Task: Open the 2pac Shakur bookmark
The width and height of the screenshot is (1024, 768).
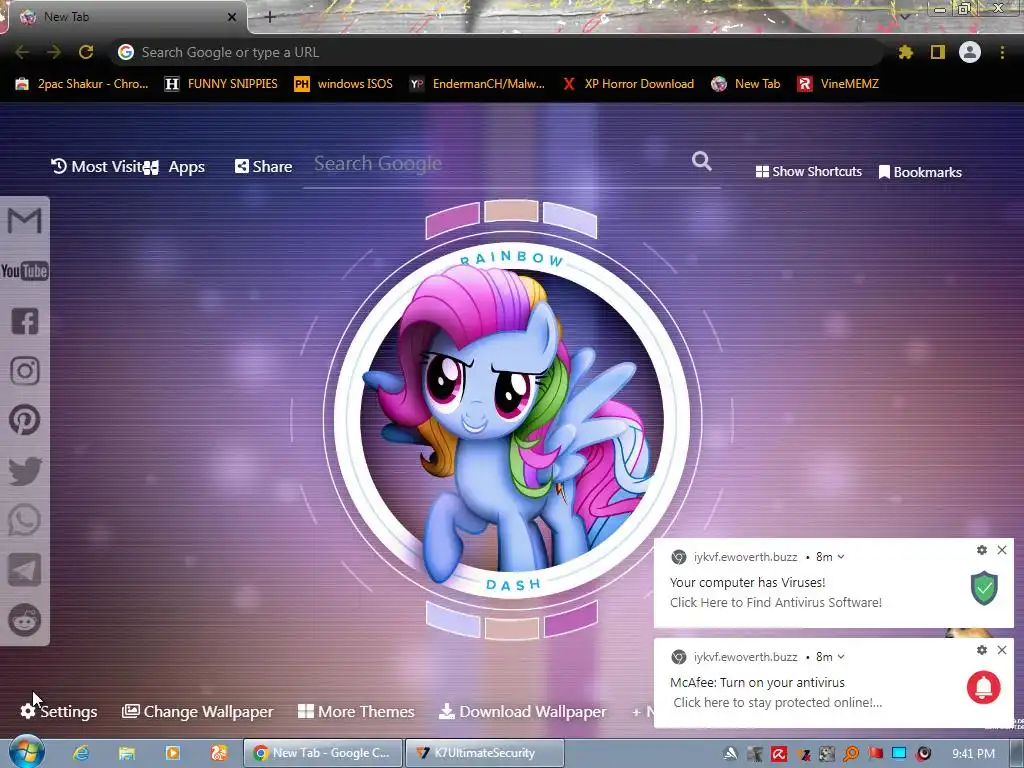Action: [82, 84]
